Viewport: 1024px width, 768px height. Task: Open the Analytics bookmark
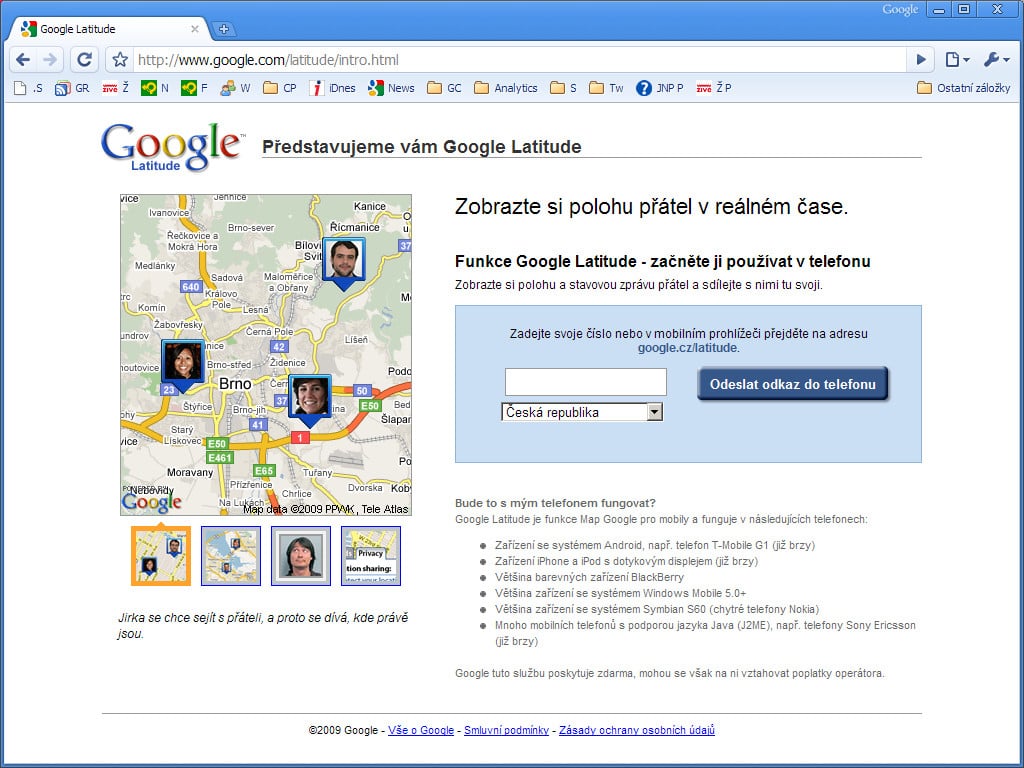click(506, 88)
